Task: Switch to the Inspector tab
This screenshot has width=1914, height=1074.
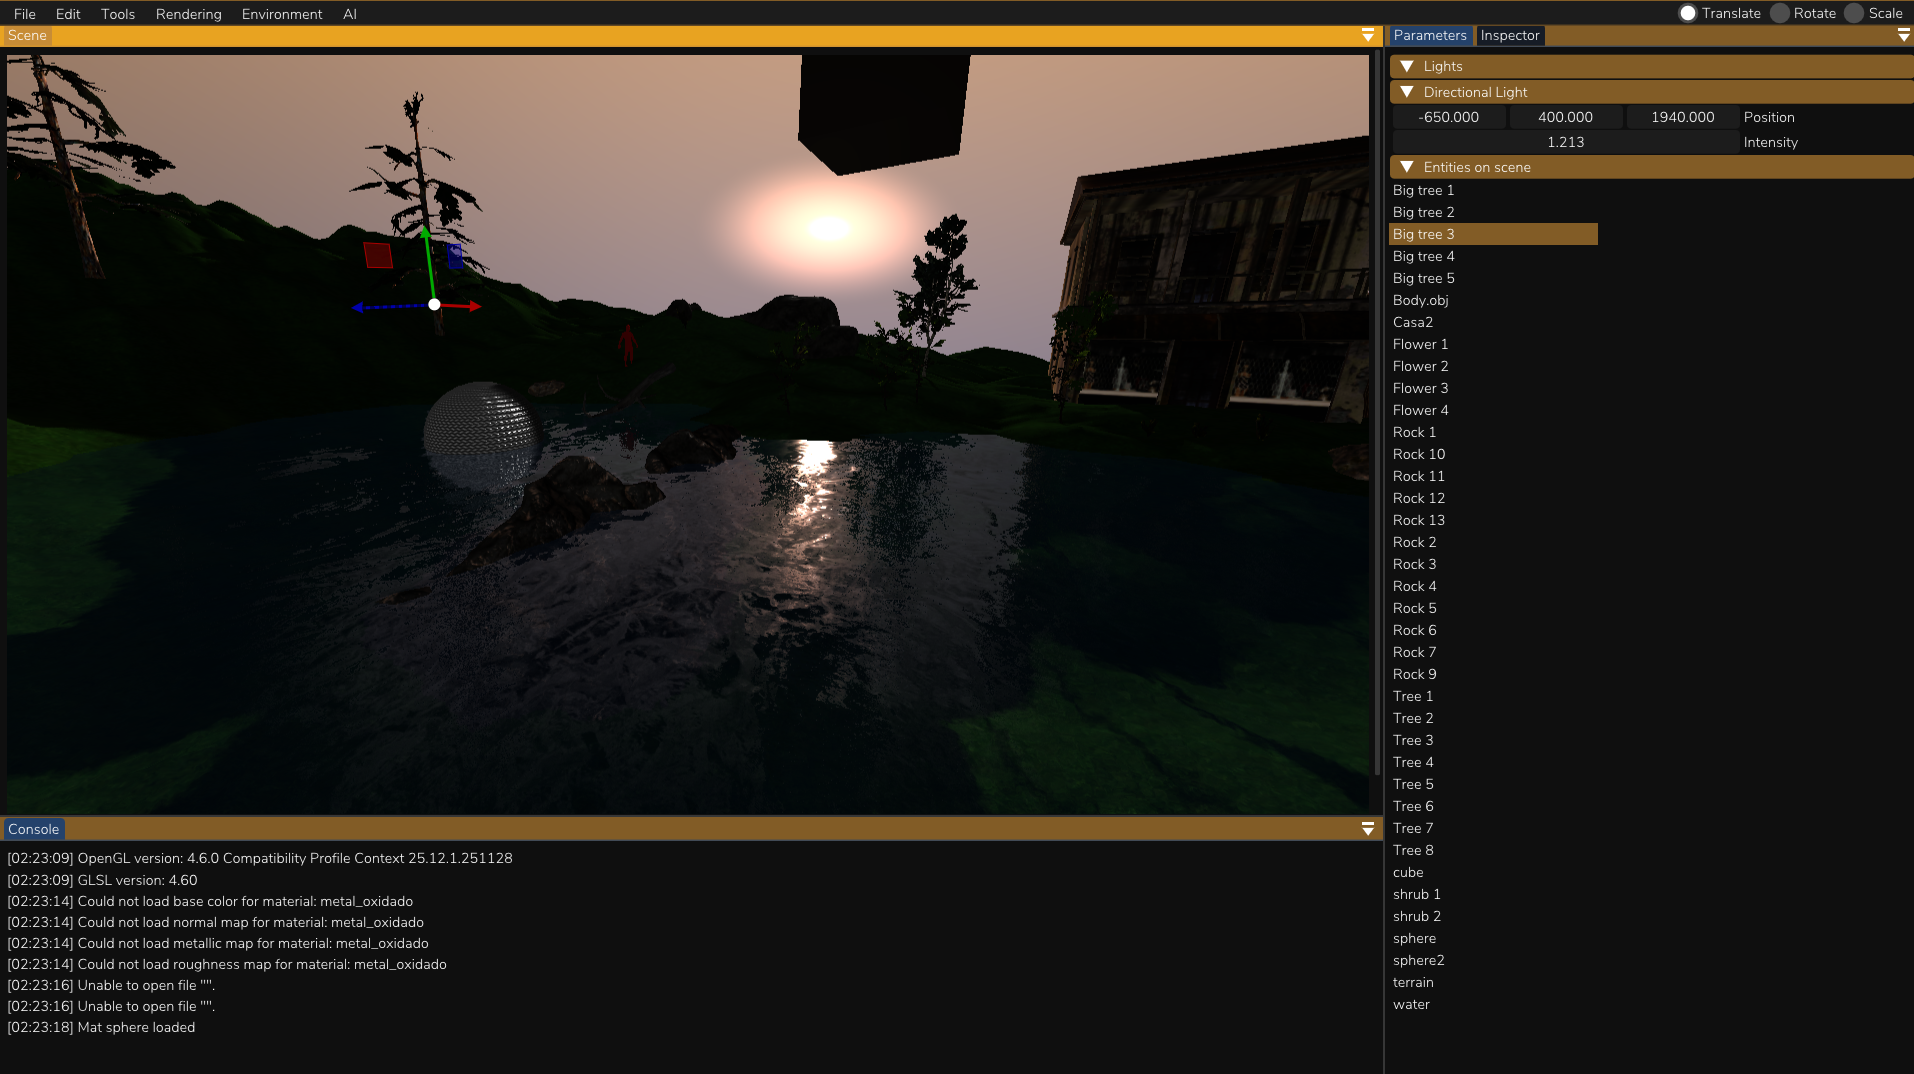Action: 1509,35
